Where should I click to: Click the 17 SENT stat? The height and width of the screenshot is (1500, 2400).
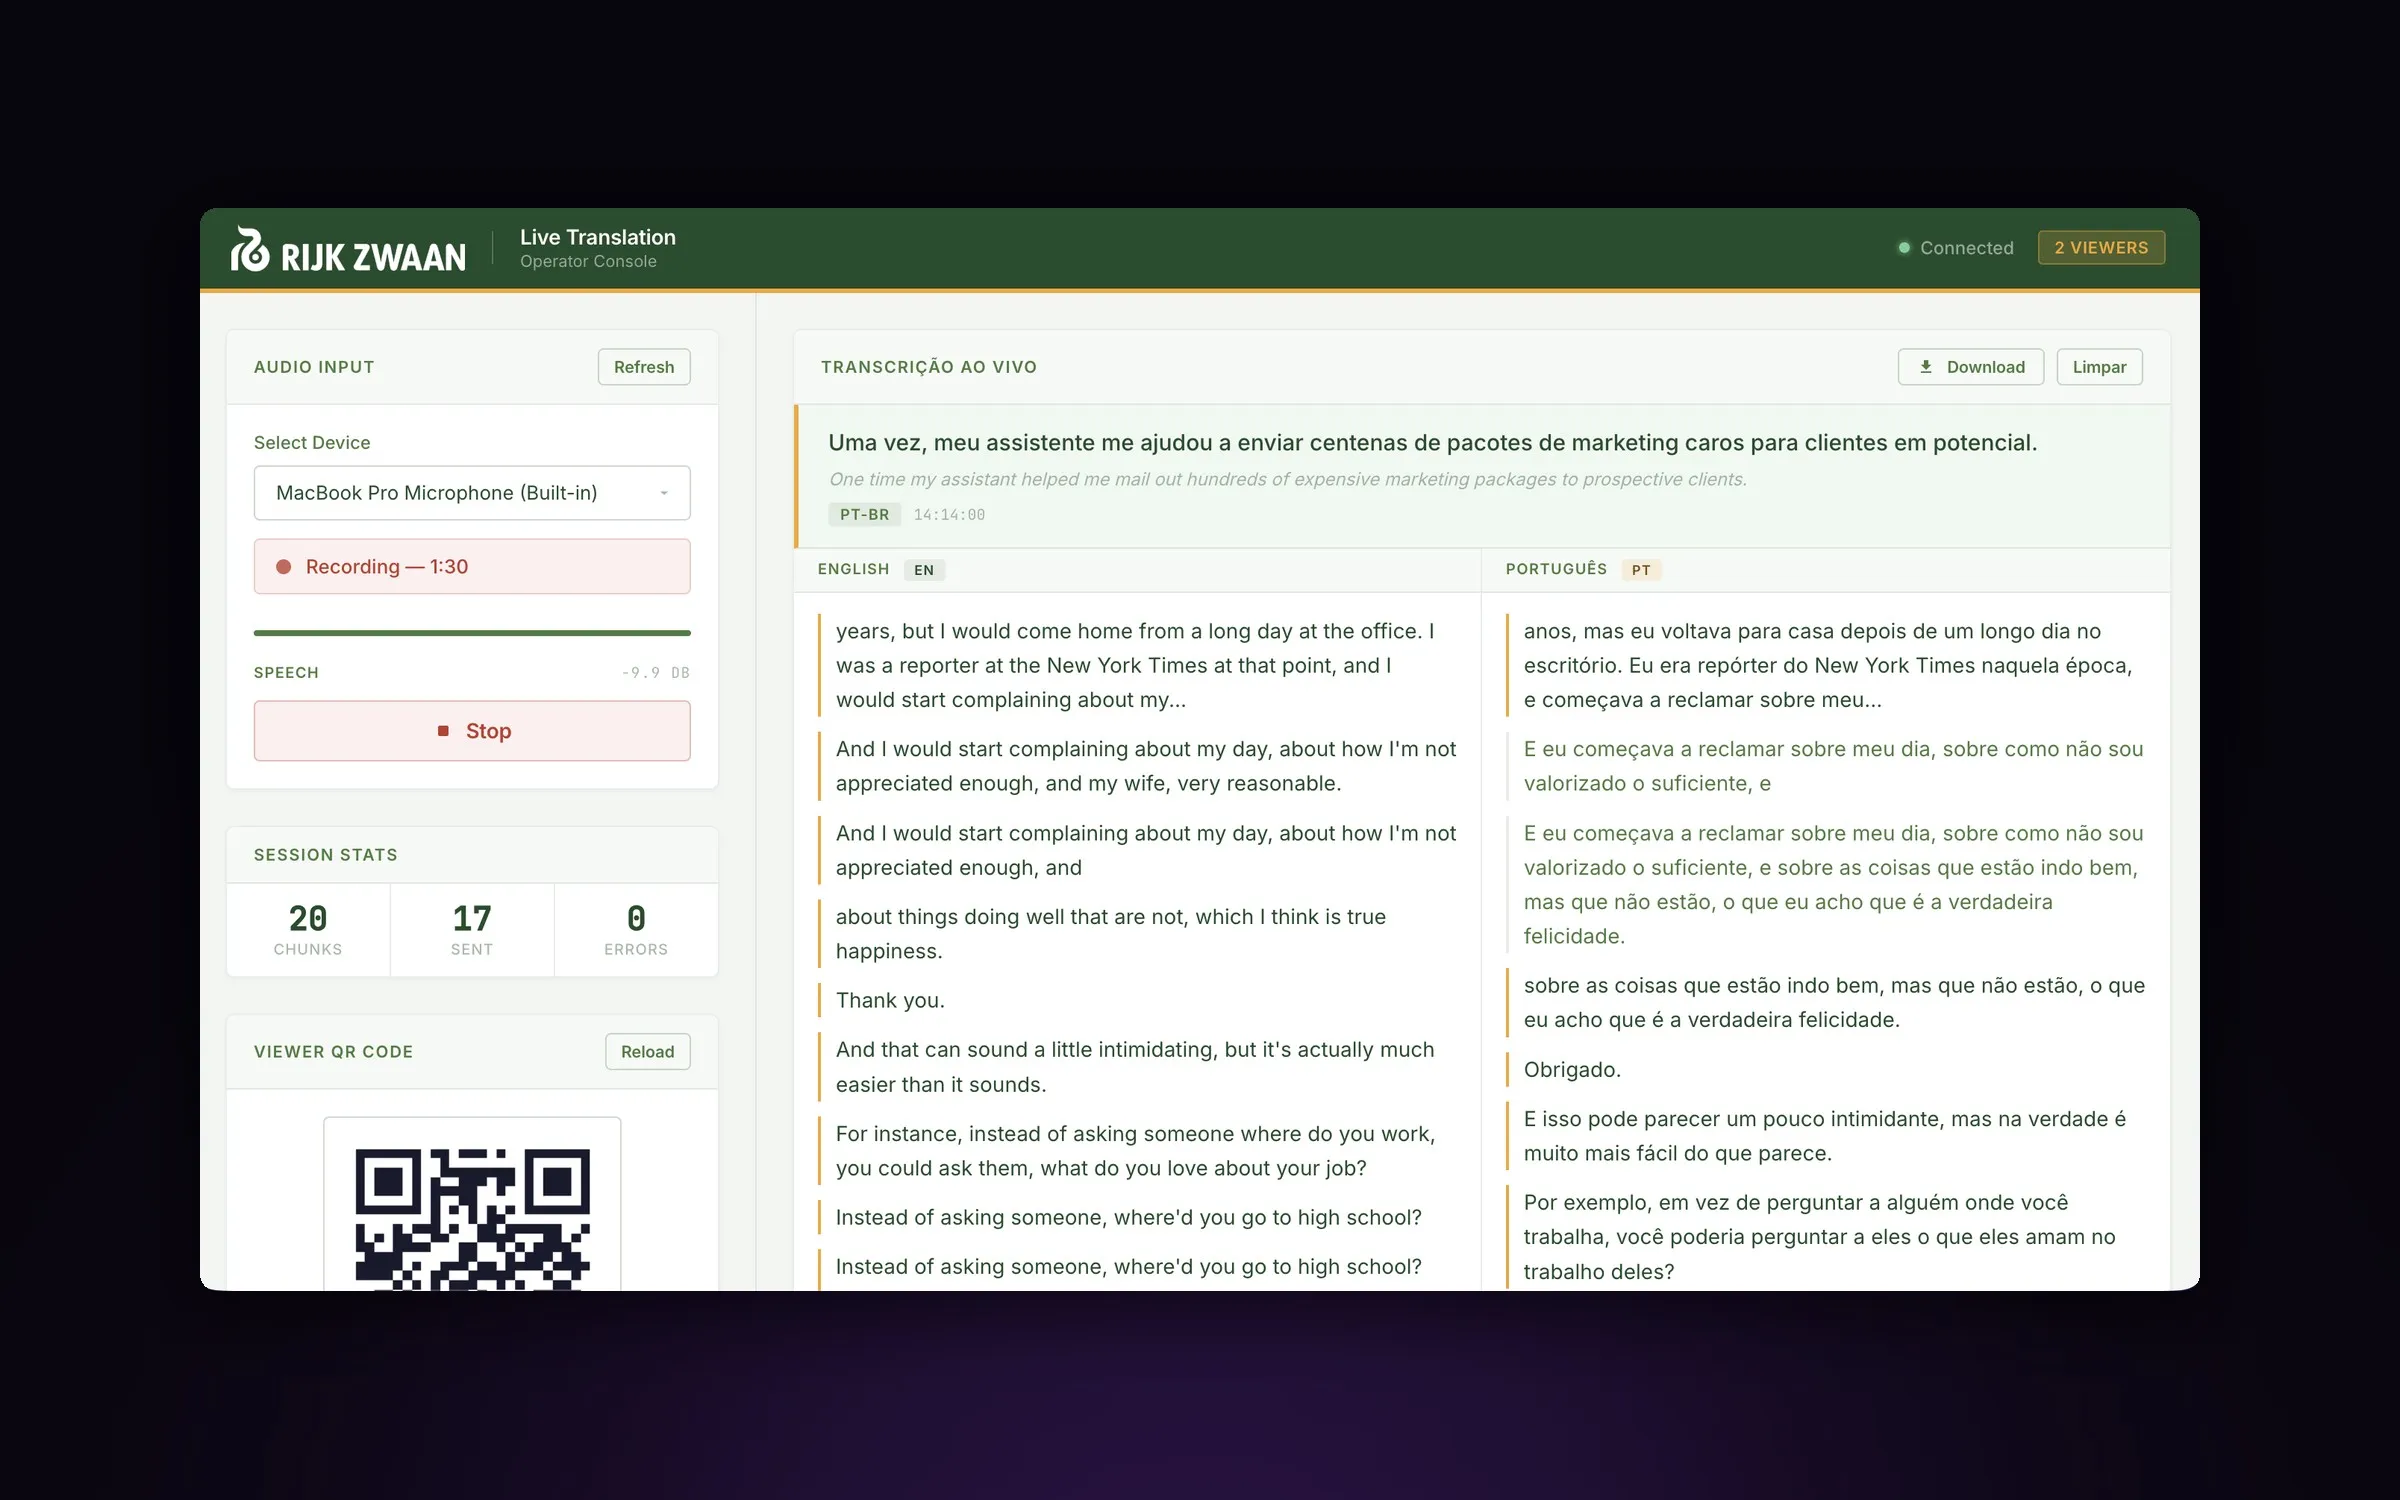click(x=472, y=930)
